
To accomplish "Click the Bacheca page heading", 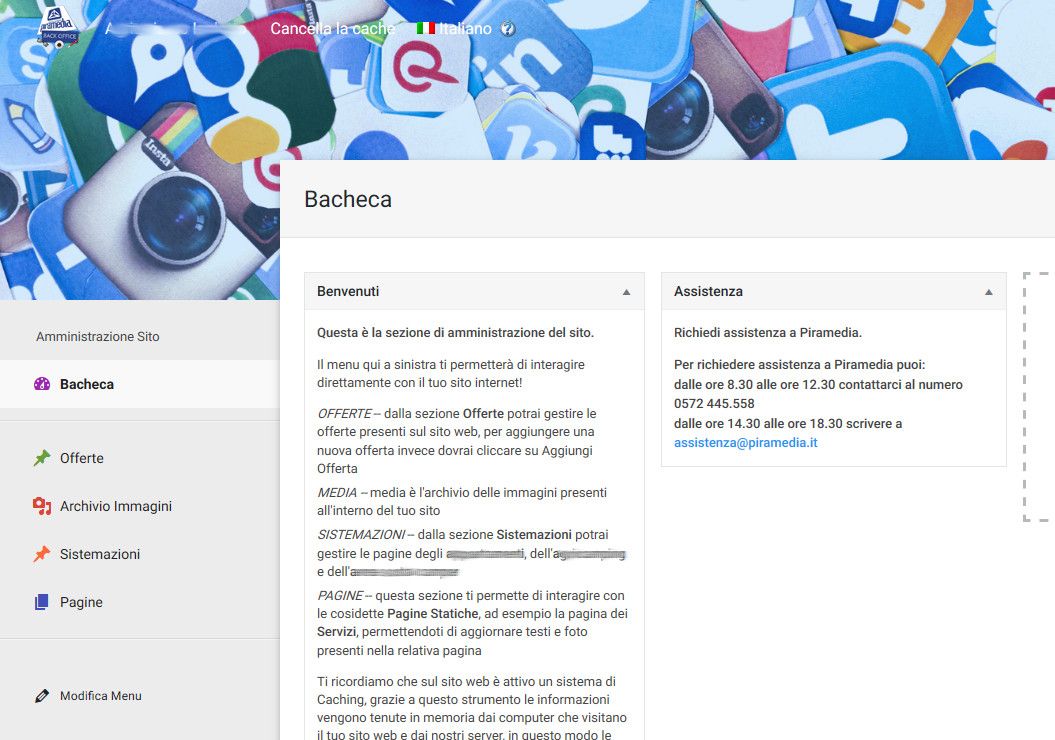I will 348,199.
